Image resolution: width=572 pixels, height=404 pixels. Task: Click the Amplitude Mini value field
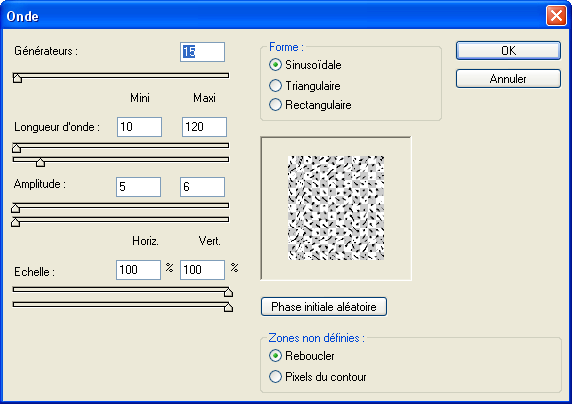tap(138, 187)
